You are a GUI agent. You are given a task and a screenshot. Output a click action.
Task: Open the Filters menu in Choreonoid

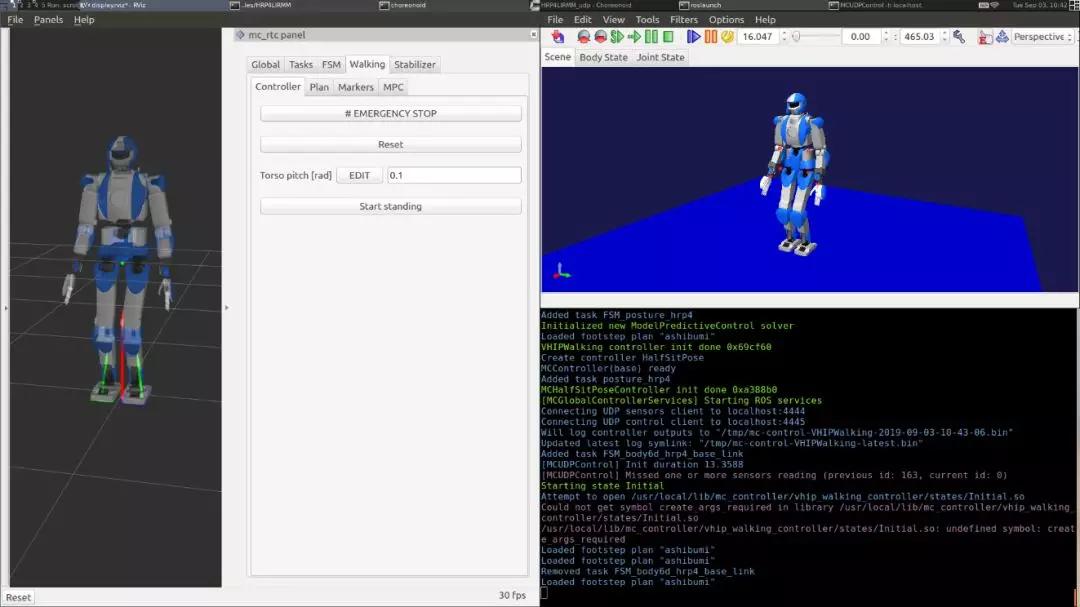tap(684, 20)
